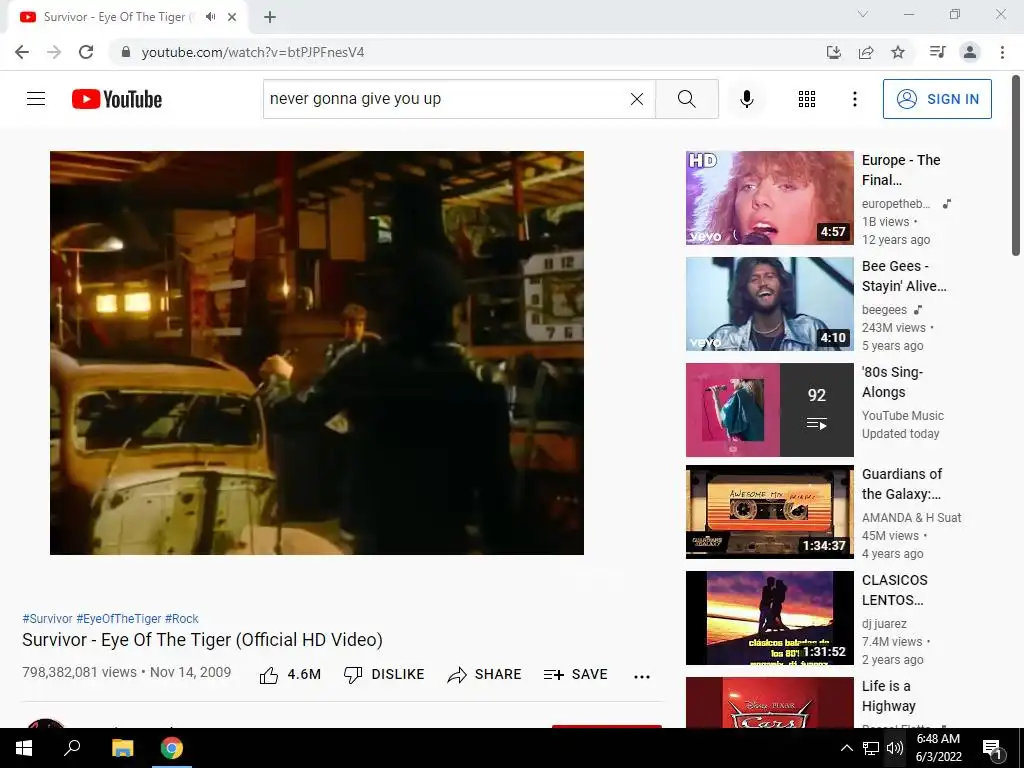Open the beegees channel name
This screenshot has height=768, width=1024.
coord(884,310)
